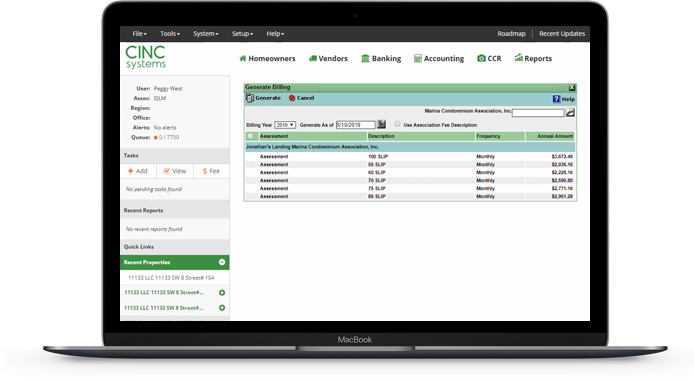Collapse the Recent Properties section
Viewport: 694px width, 381px height.
[222, 262]
